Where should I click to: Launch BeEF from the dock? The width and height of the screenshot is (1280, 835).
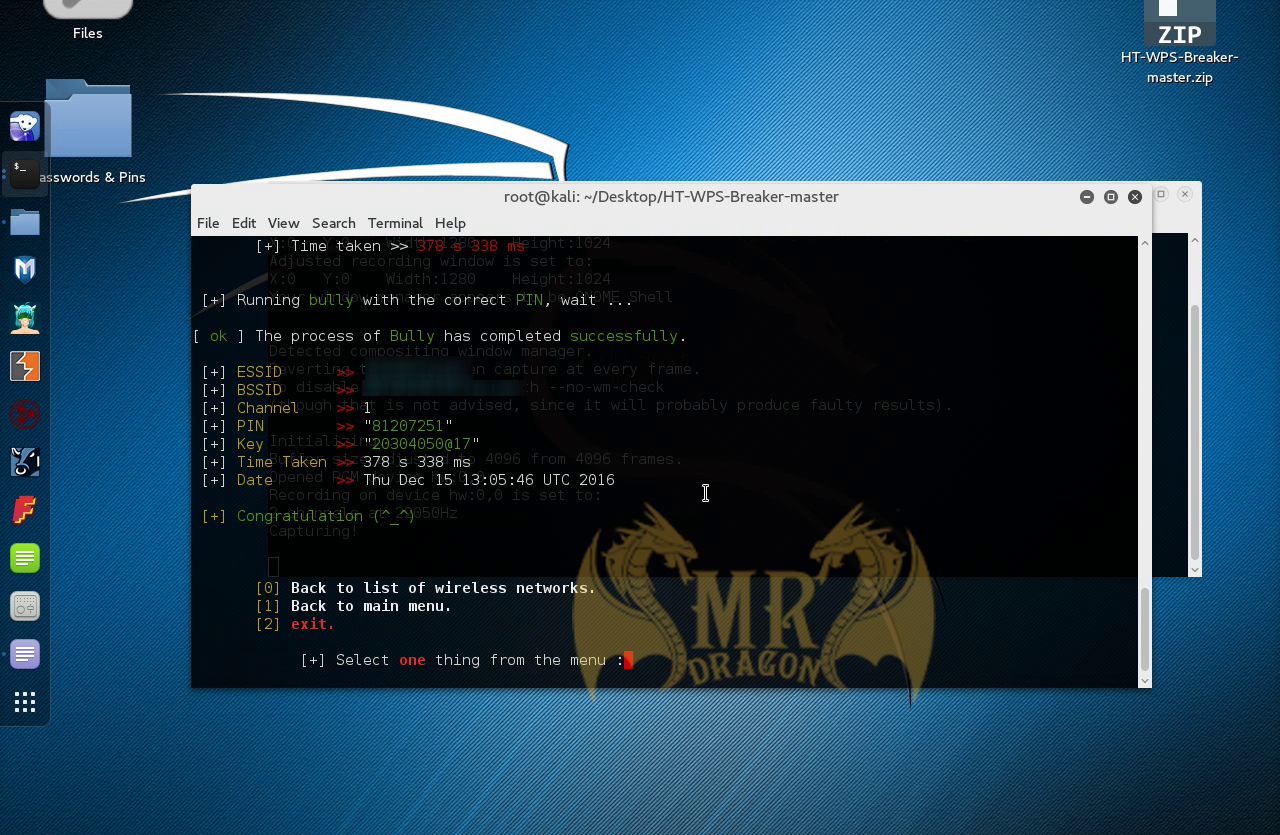click(x=25, y=462)
